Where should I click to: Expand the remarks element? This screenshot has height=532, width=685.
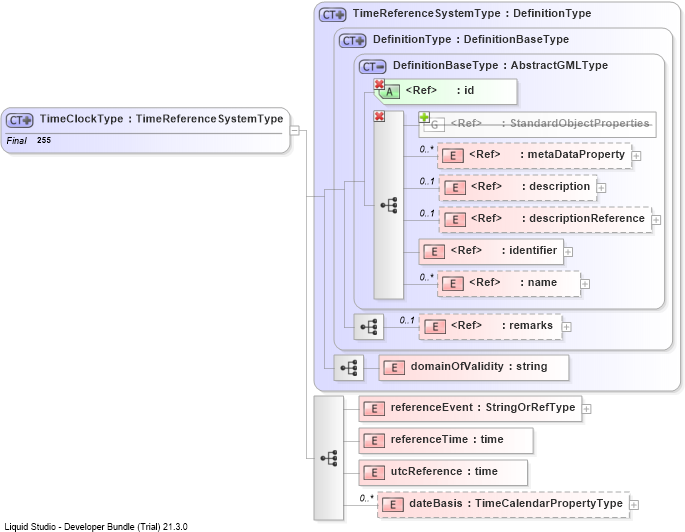pyautogui.click(x=566, y=327)
